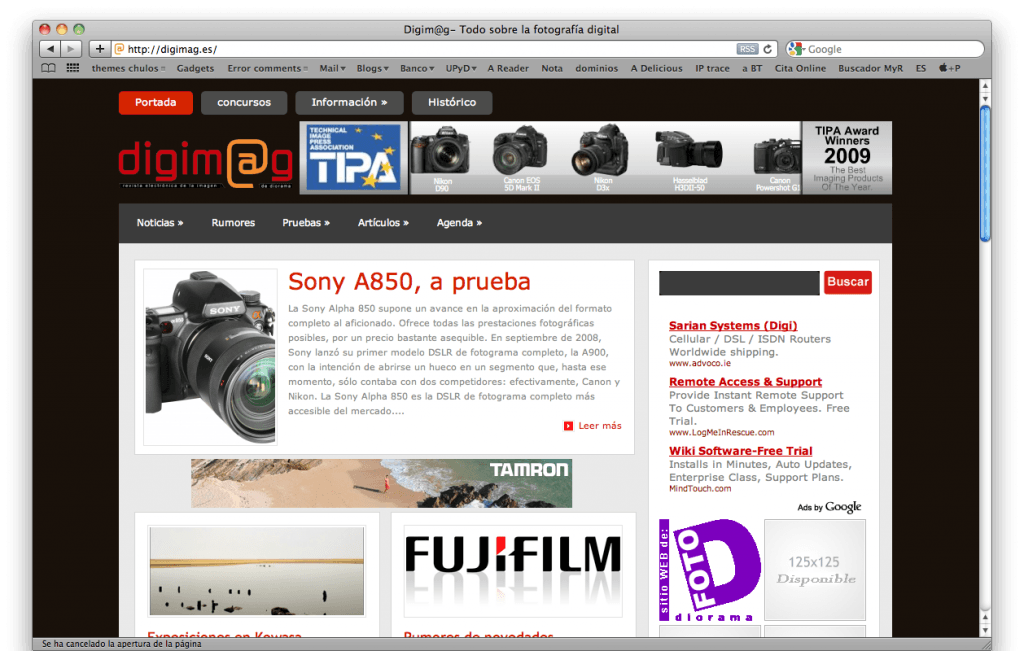The width and height of the screenshot is (1024, 651).
Task: Open the themes chulos bookmark folder
Action: [x=128, y=68]
